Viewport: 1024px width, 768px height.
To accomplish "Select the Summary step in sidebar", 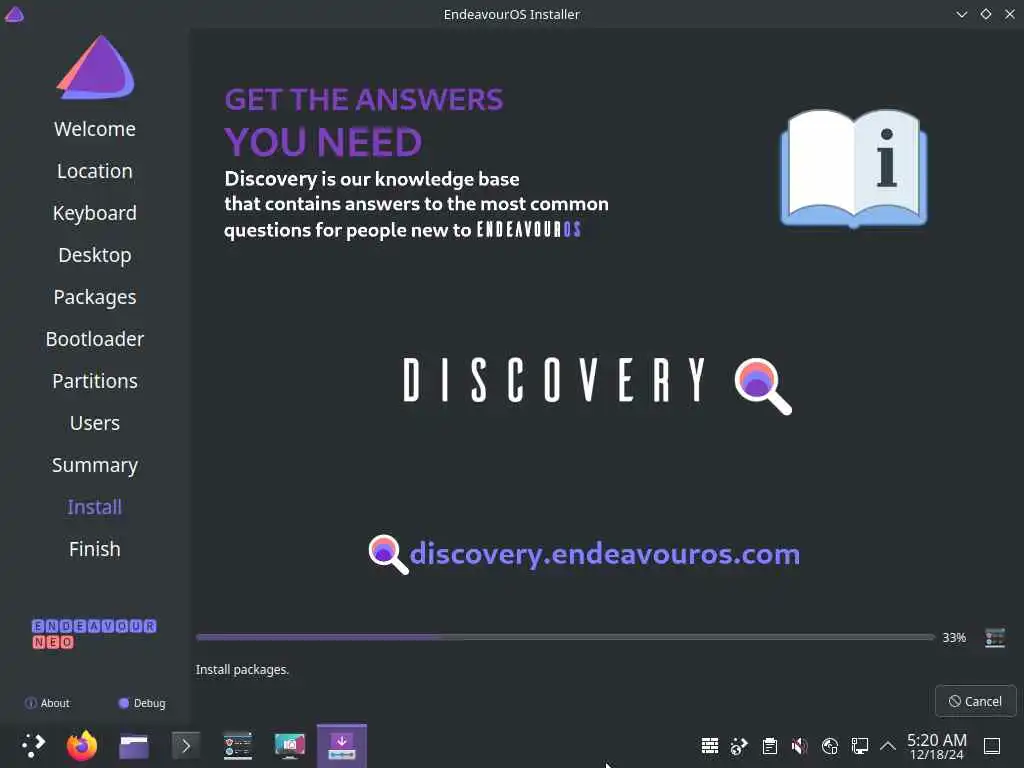I will [x=95, y=465].
